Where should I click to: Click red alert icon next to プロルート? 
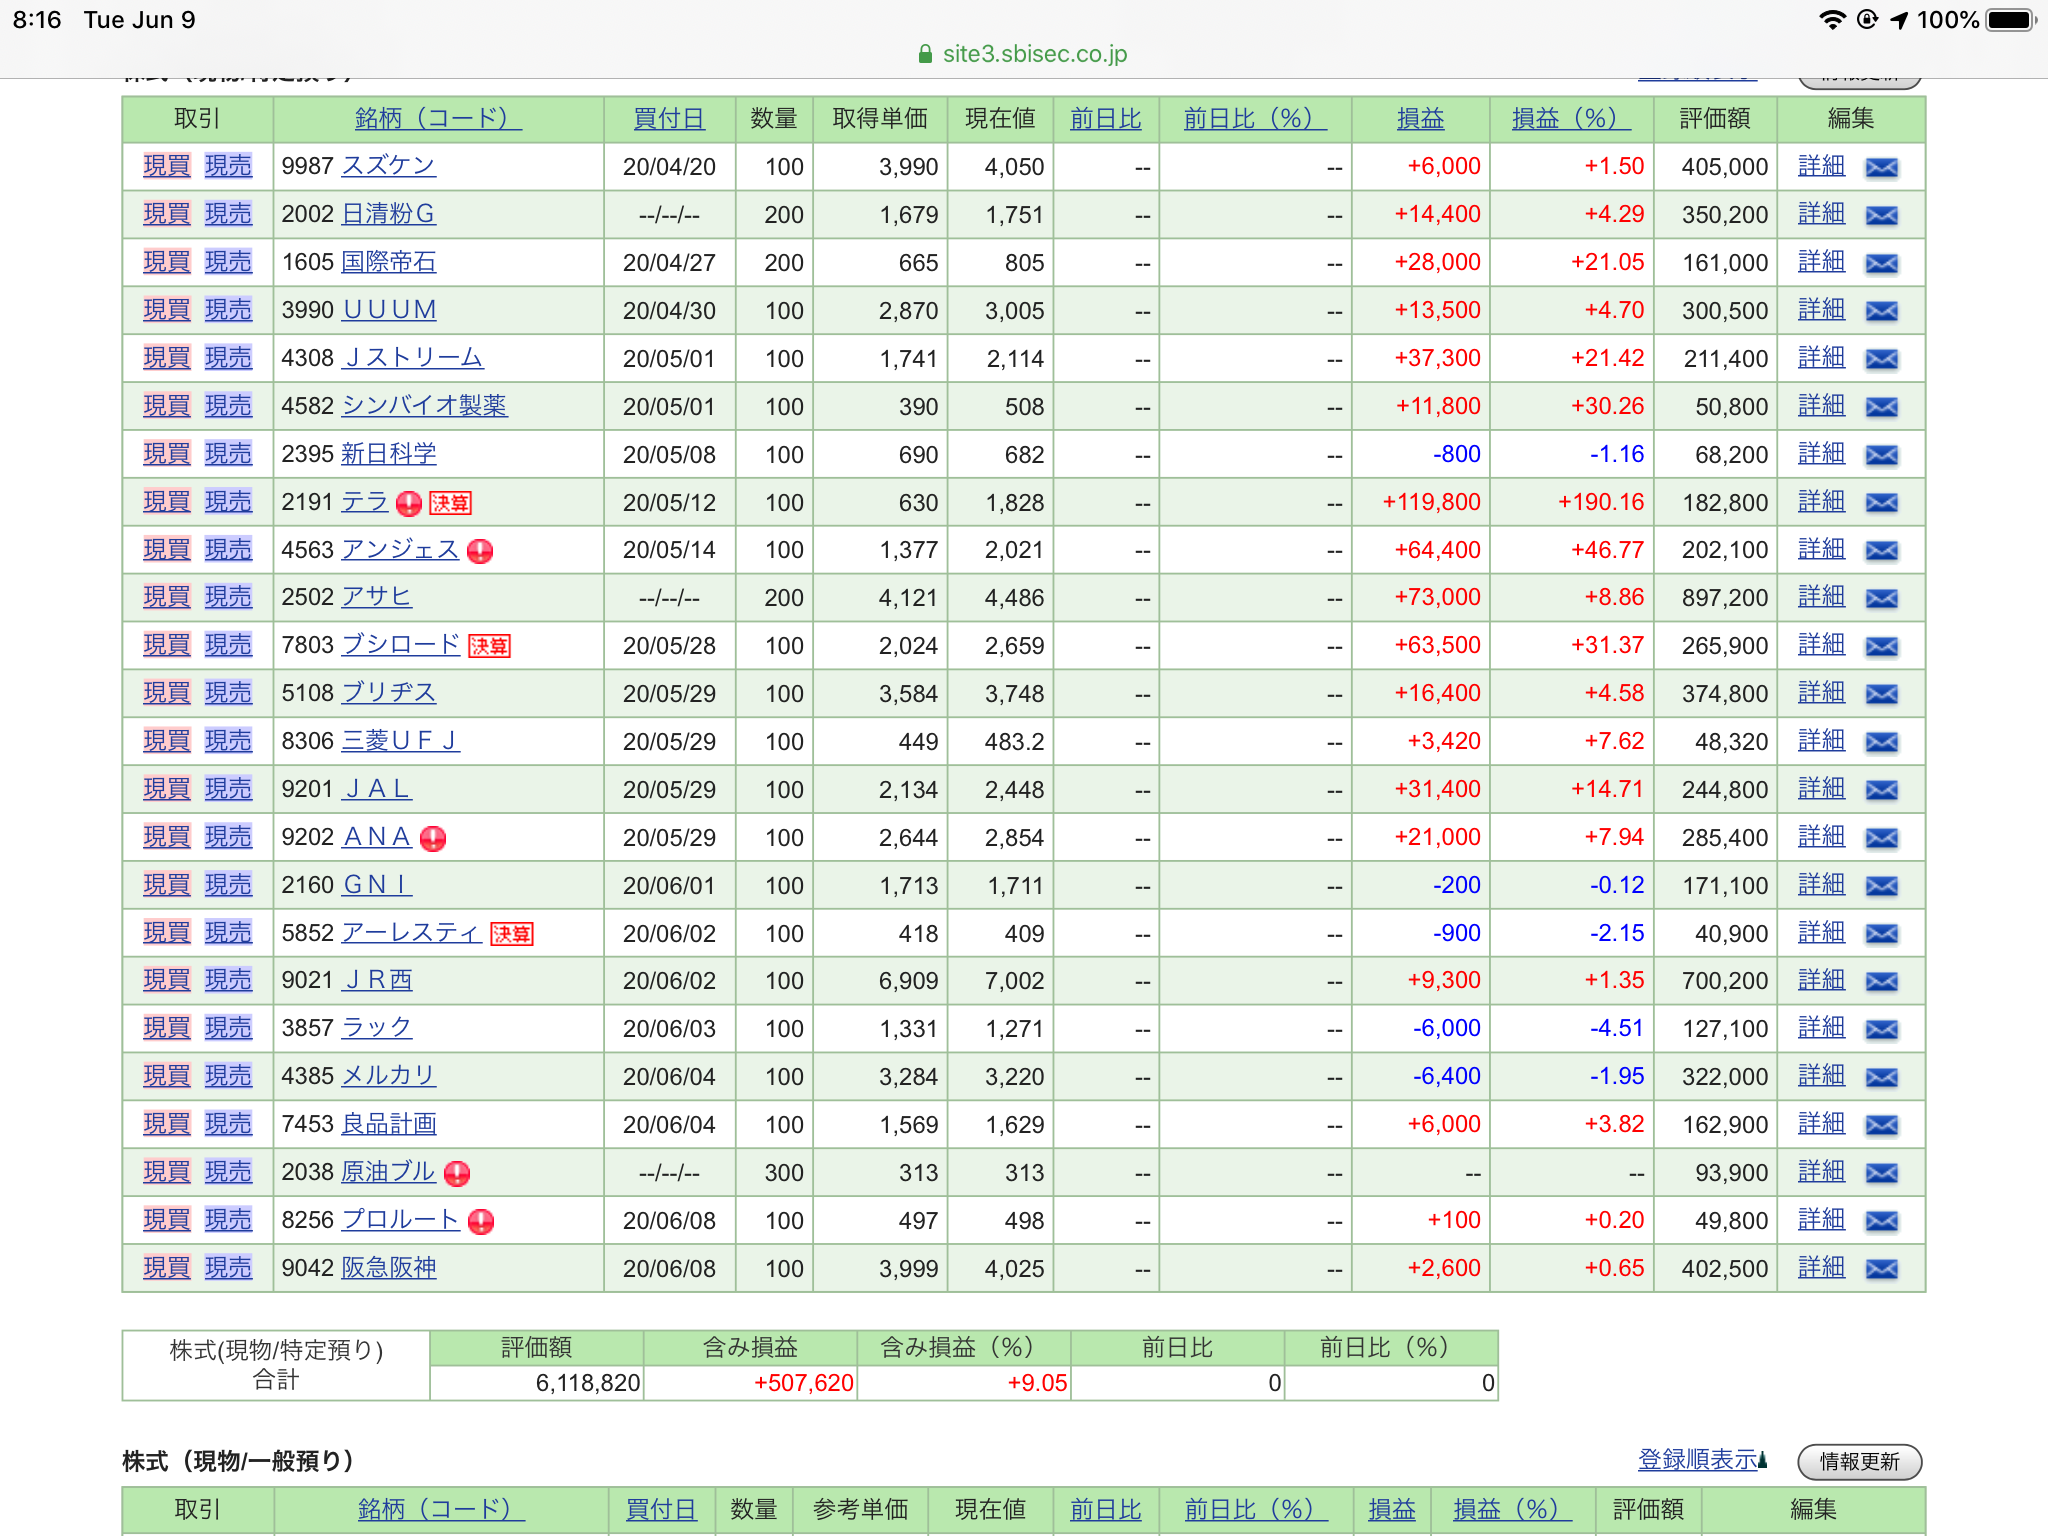[x=481, y=1221]
